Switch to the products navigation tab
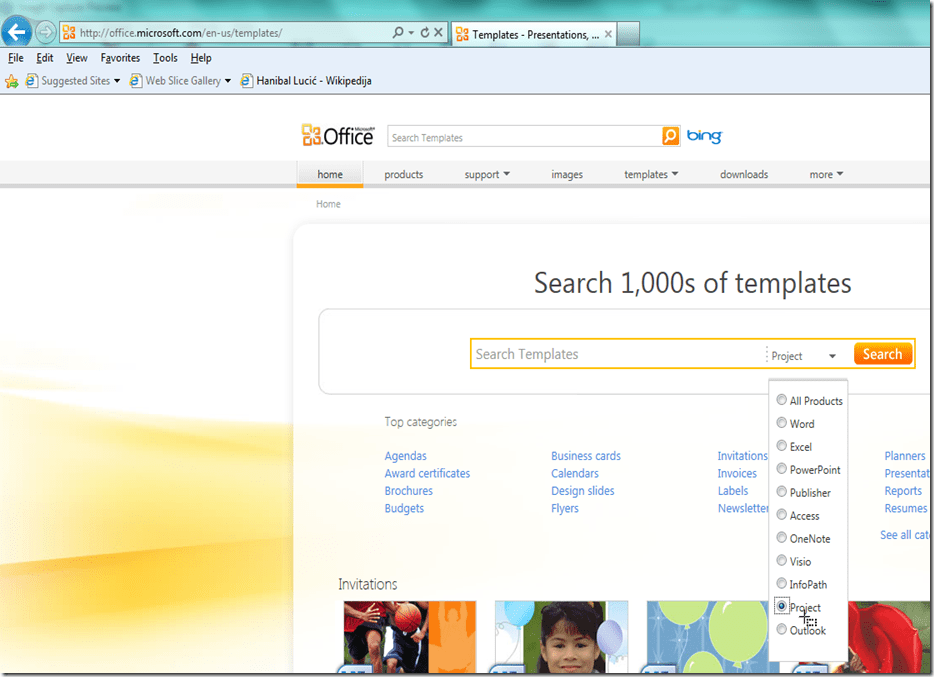 point(403,174)
